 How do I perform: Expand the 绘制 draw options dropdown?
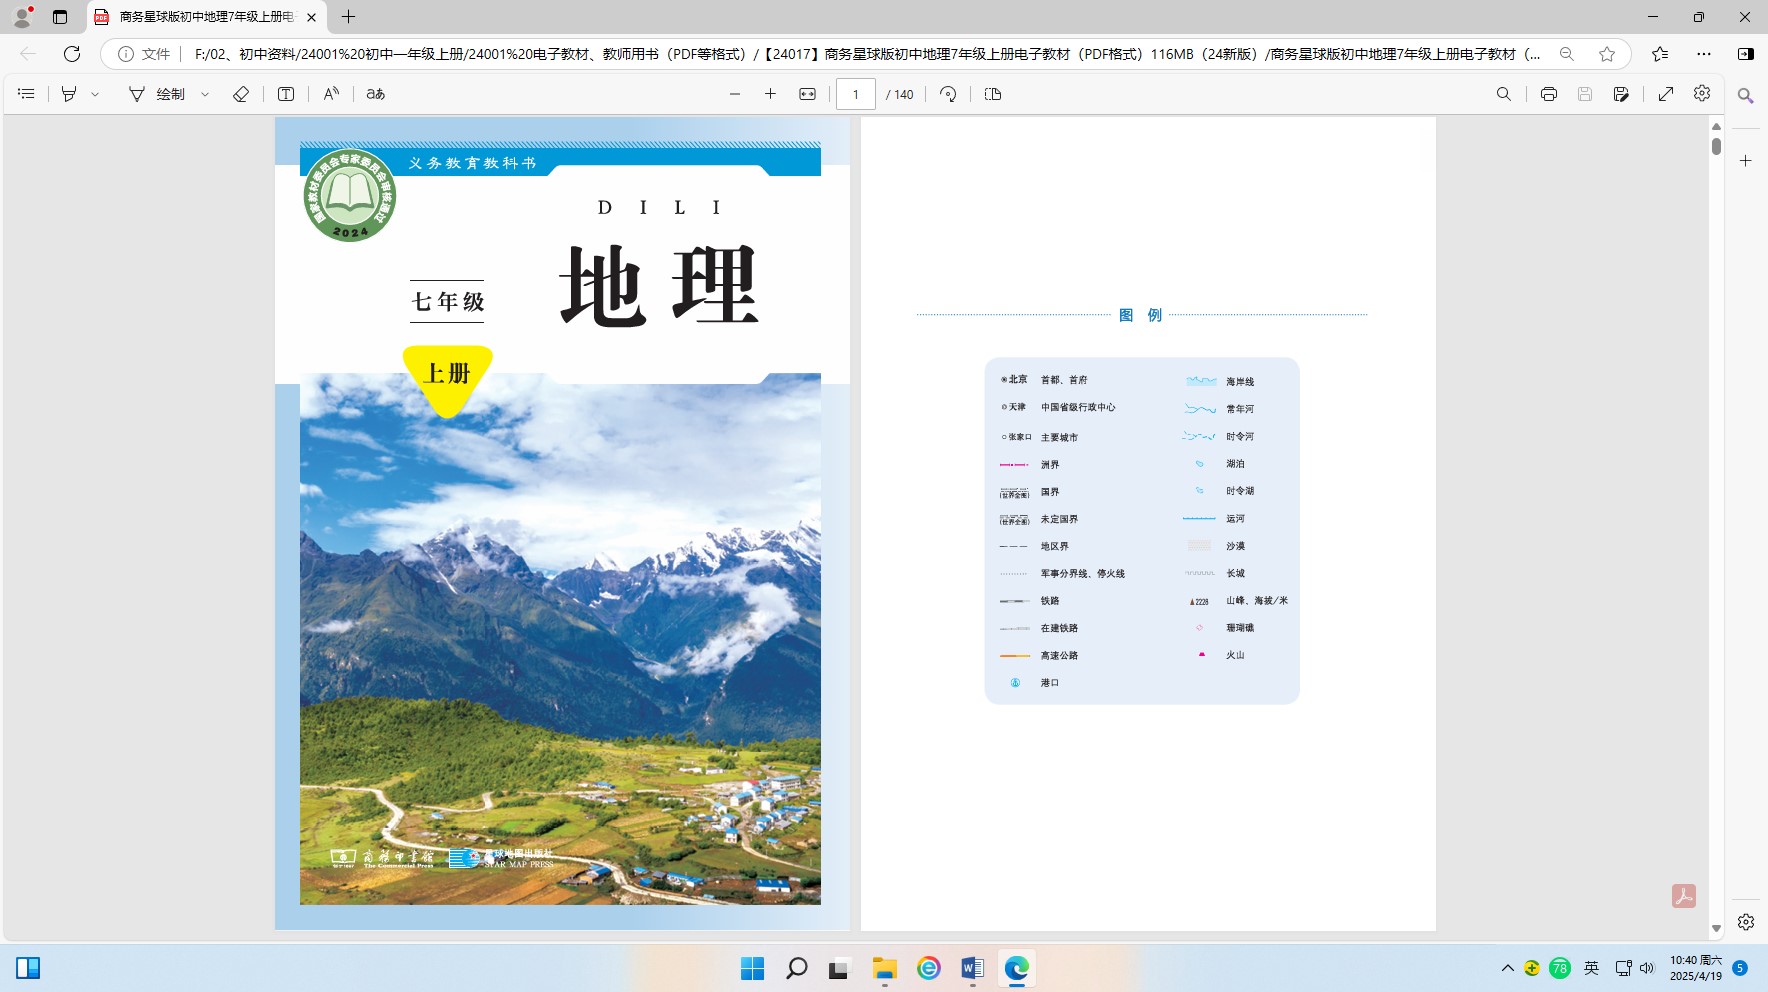205,94
